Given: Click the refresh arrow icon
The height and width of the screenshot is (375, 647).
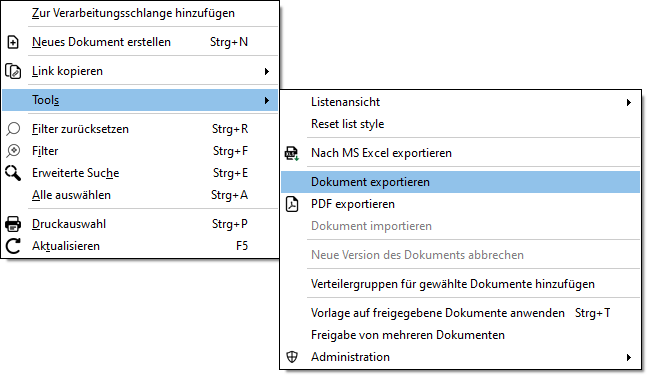Looking at the screenshot, I should point(13,246).
